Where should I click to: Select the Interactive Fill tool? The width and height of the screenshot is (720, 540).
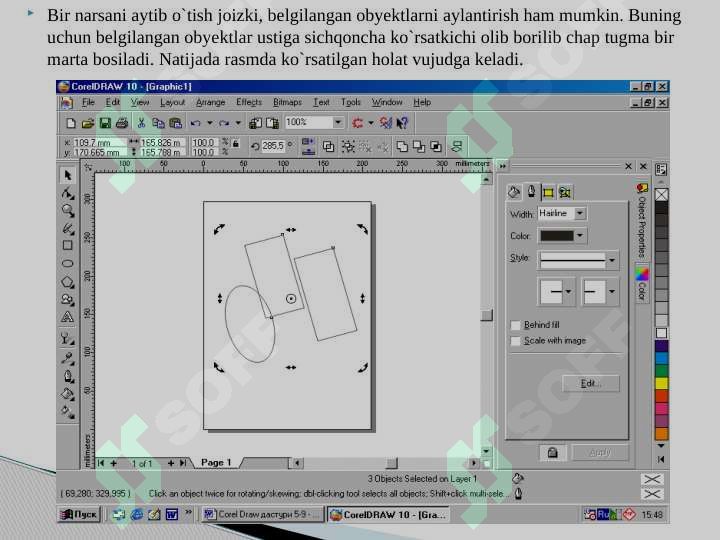pyautogui.click(x=68, y=412)
